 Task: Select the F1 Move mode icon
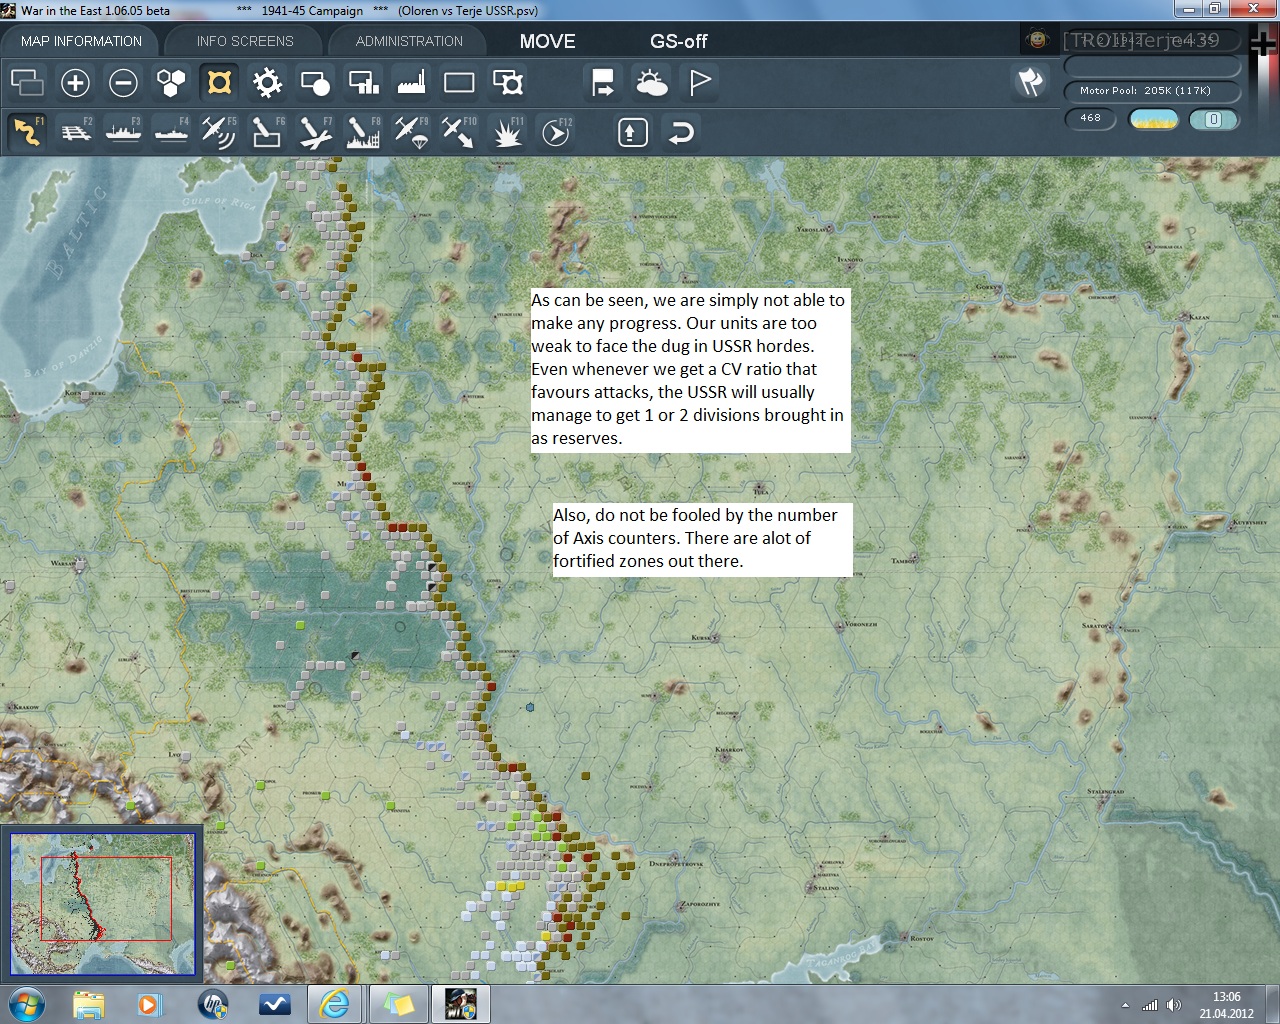point(27,132)
